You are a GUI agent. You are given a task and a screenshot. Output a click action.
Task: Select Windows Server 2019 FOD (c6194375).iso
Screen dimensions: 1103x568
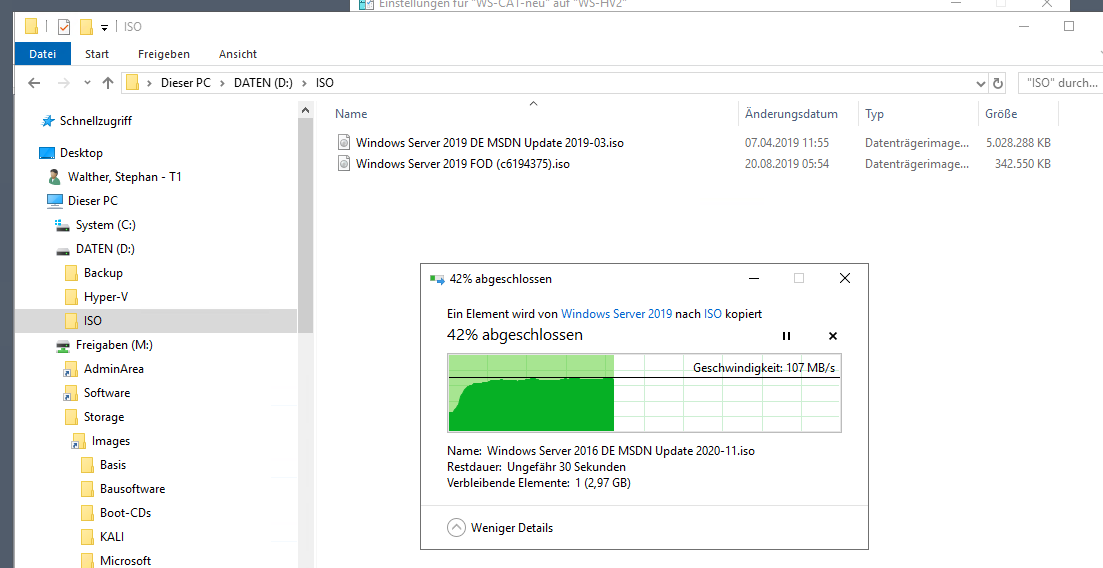coord(462,164)
